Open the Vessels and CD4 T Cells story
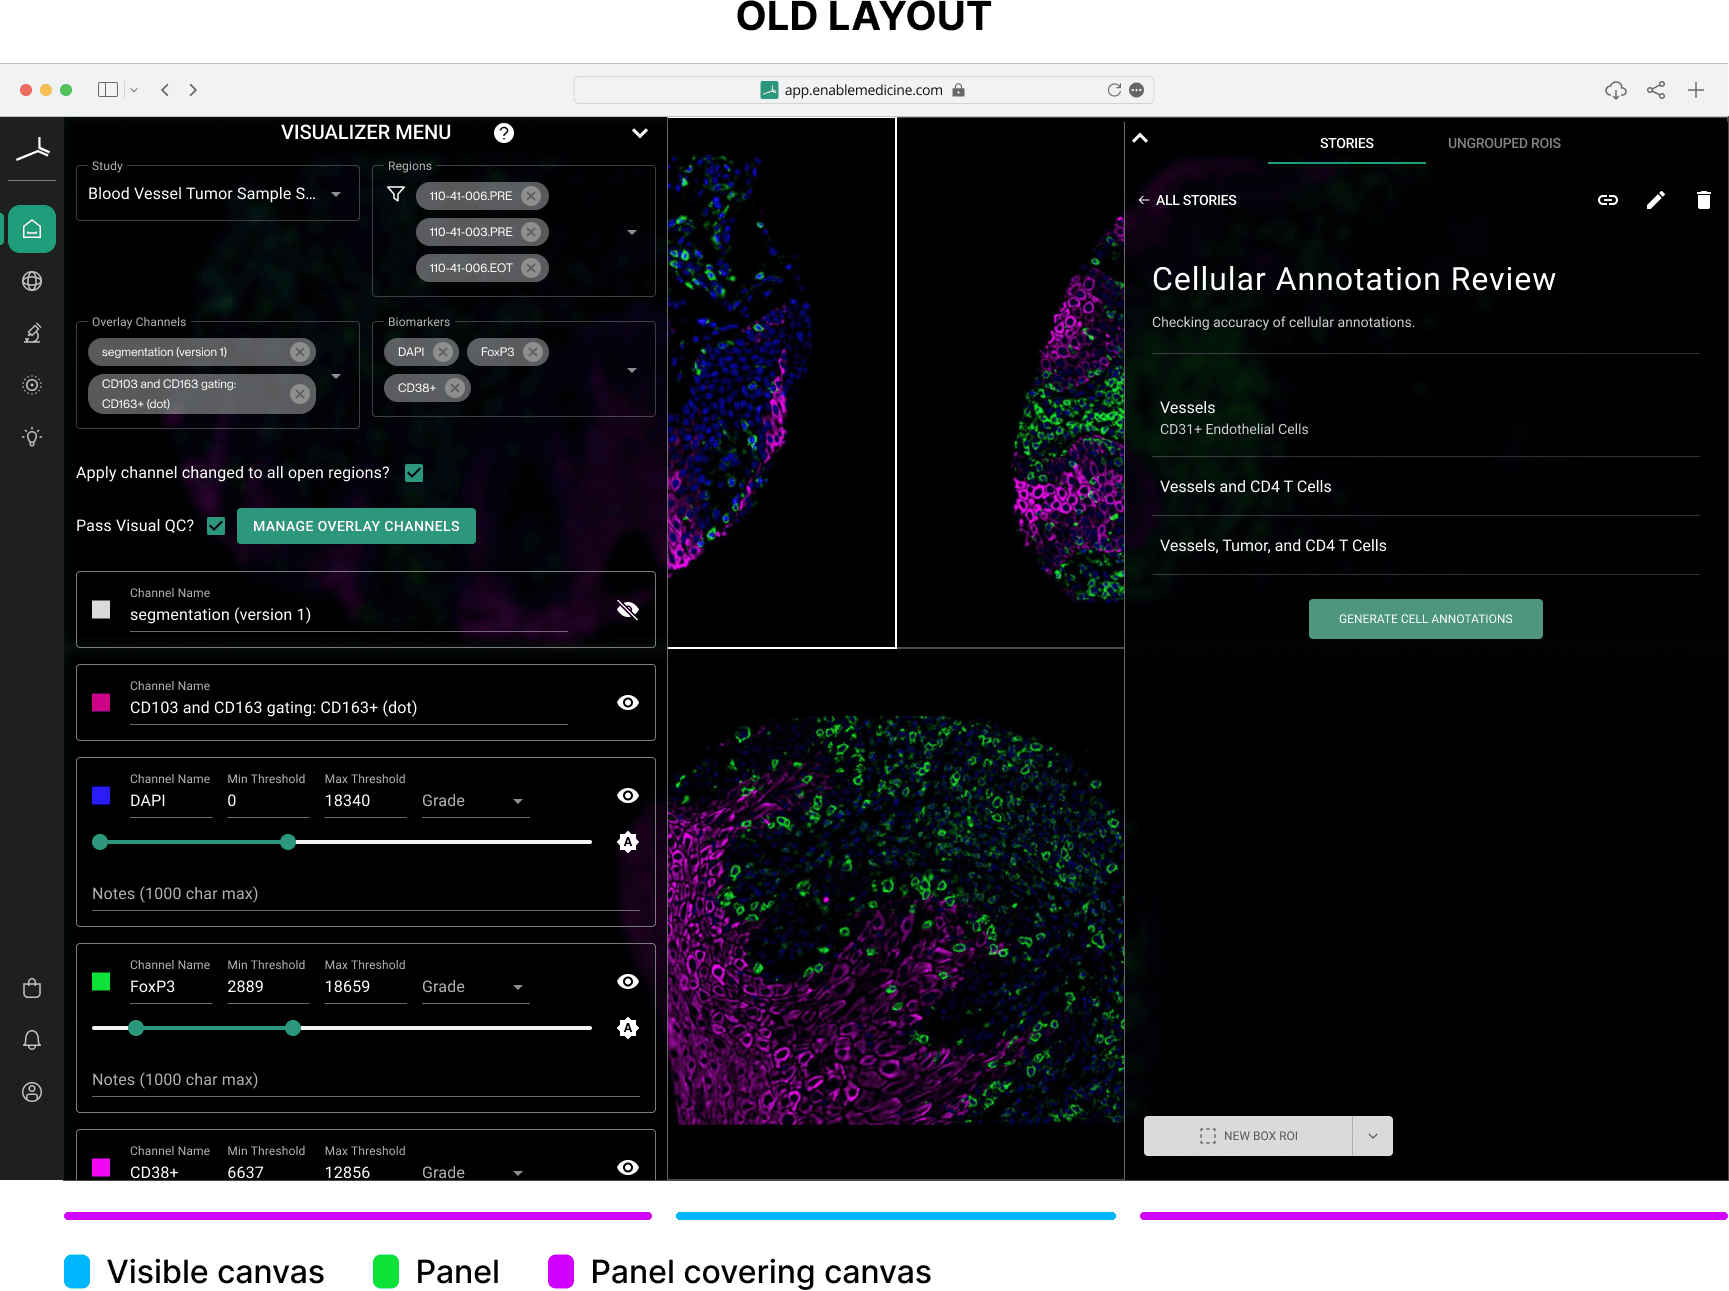This screenshot has width=1729, height=1291. pos(1425,487)
